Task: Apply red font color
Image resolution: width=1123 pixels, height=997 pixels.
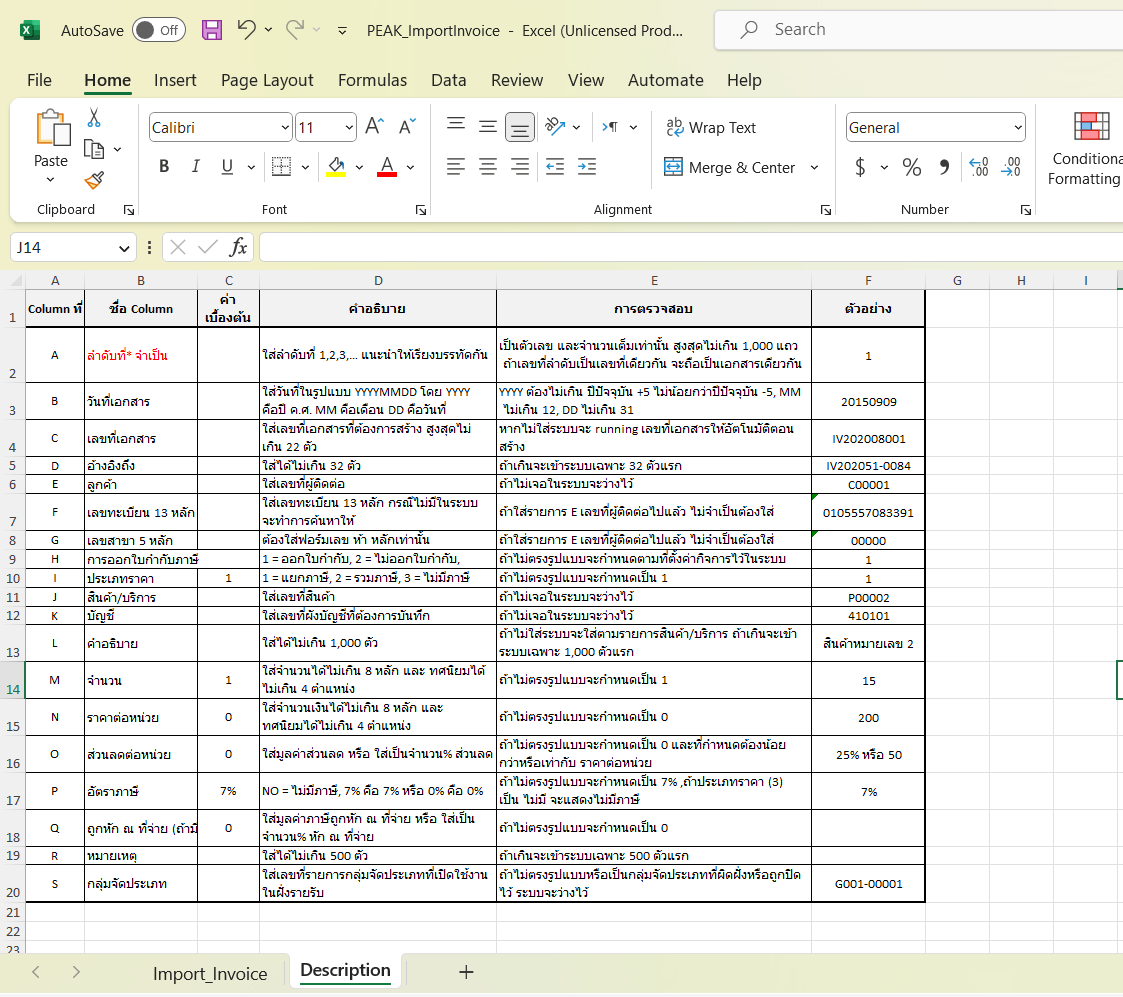Action: [x=387, y=166]
